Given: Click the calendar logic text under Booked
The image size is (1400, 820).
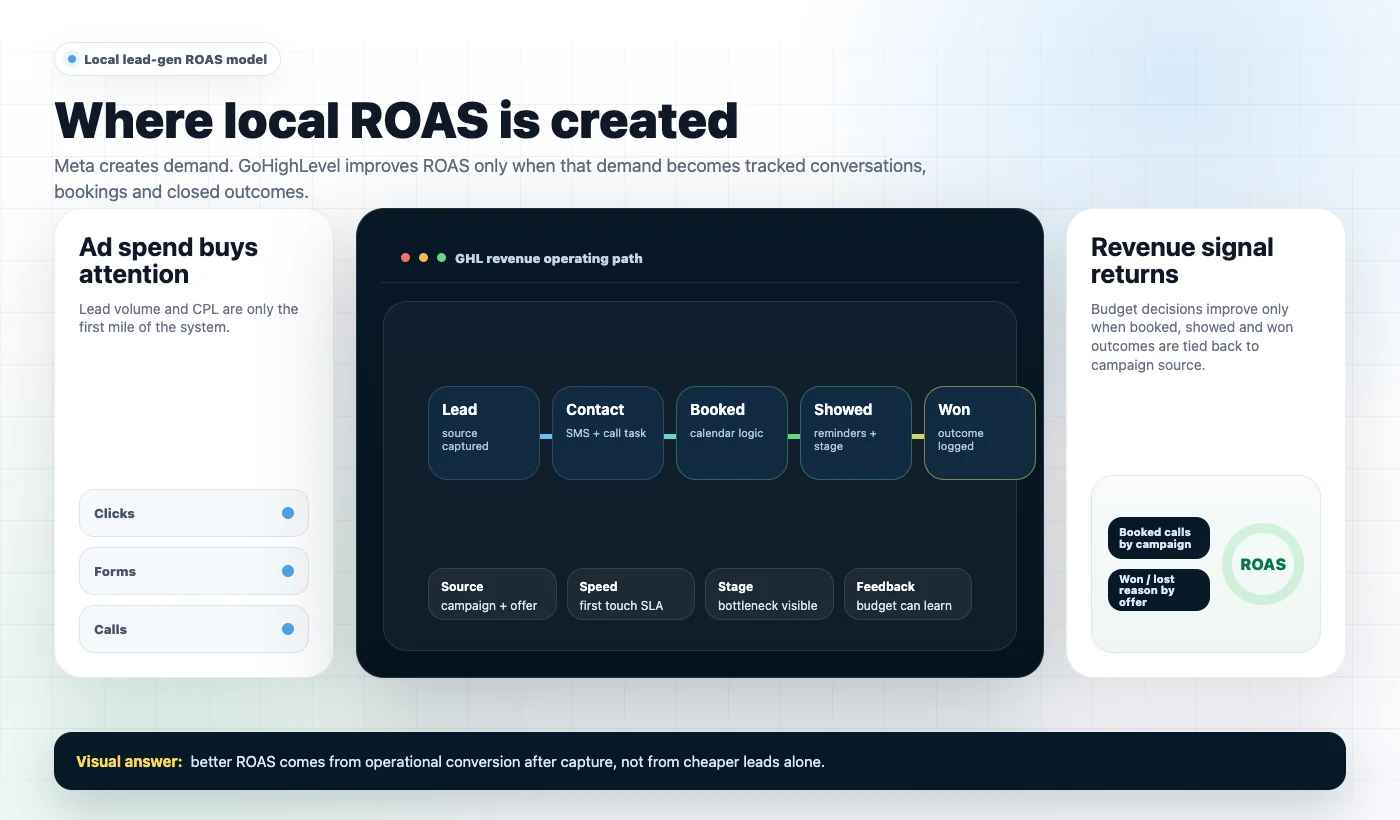Looking at the screenshot, I should [726, 433].
